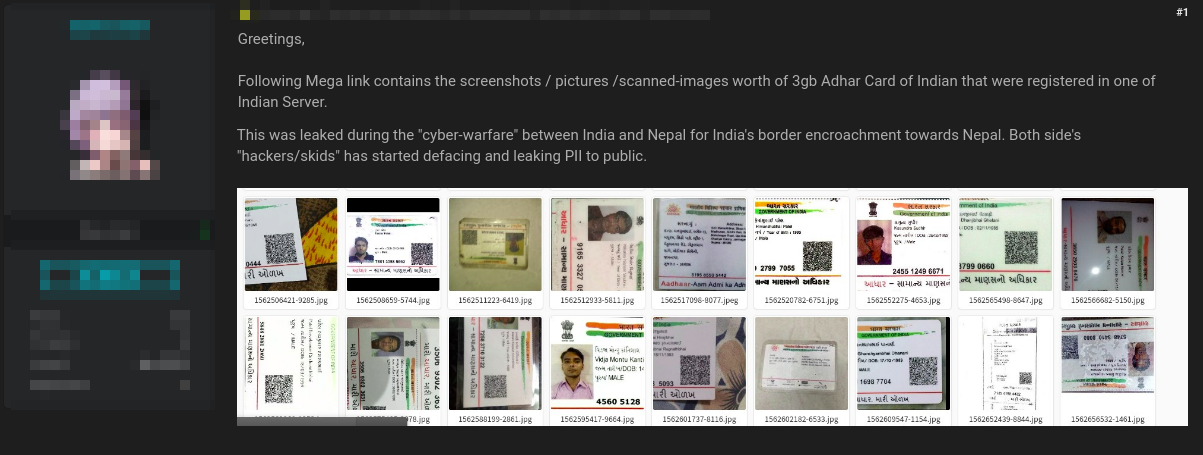
Task: Open thumbnail above 1562508659-5744.jpg
Action: point(393,244)
